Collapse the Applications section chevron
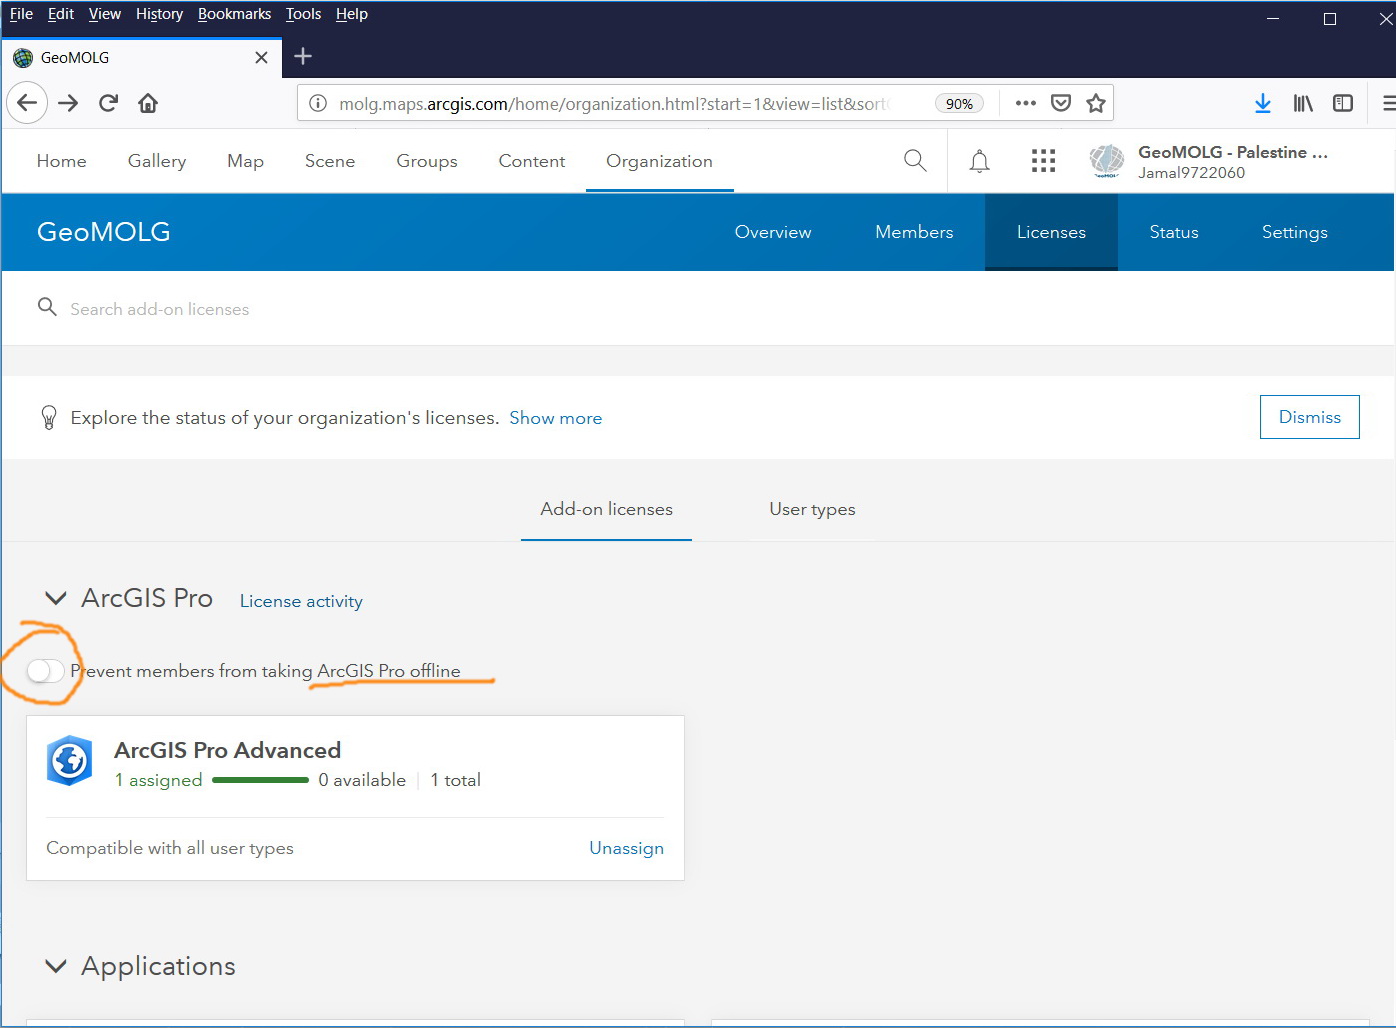This screenshot has width=1396, height=1028. click(x=56, y=966)
